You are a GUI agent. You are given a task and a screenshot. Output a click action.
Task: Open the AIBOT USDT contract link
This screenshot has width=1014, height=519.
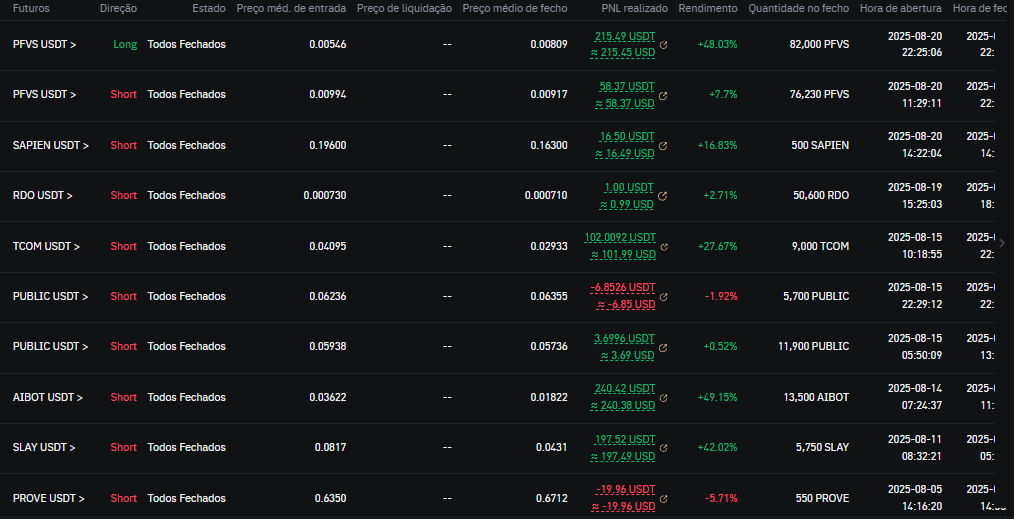coord(47,397)
